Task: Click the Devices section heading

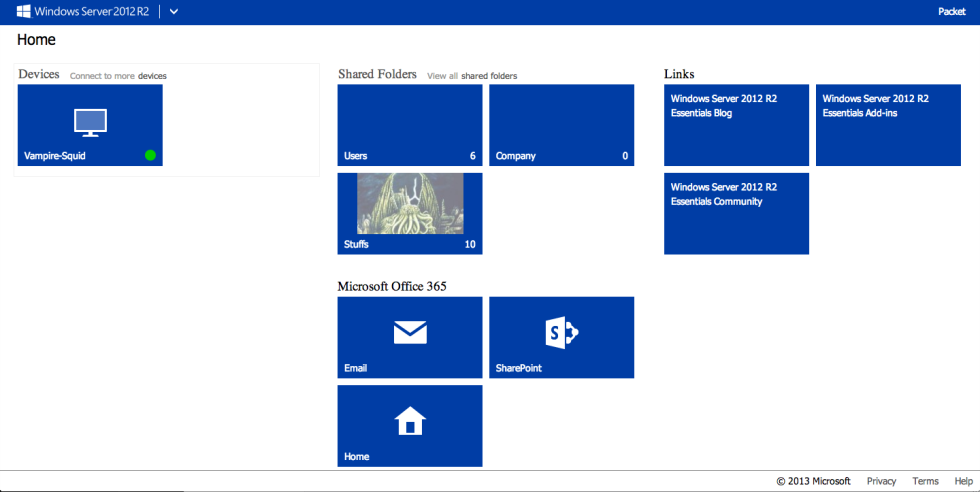Action: (39, 74)
